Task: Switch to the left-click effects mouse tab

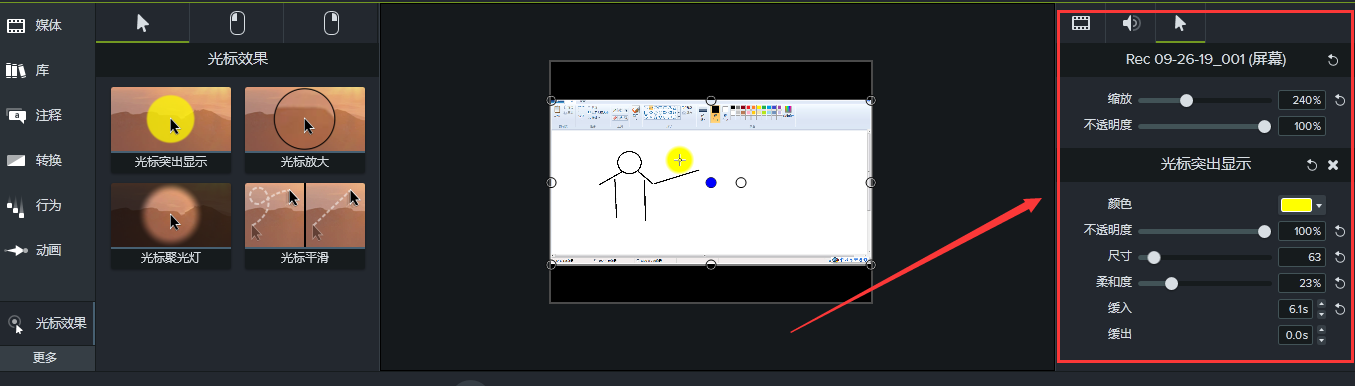Action: coord(237,23)
